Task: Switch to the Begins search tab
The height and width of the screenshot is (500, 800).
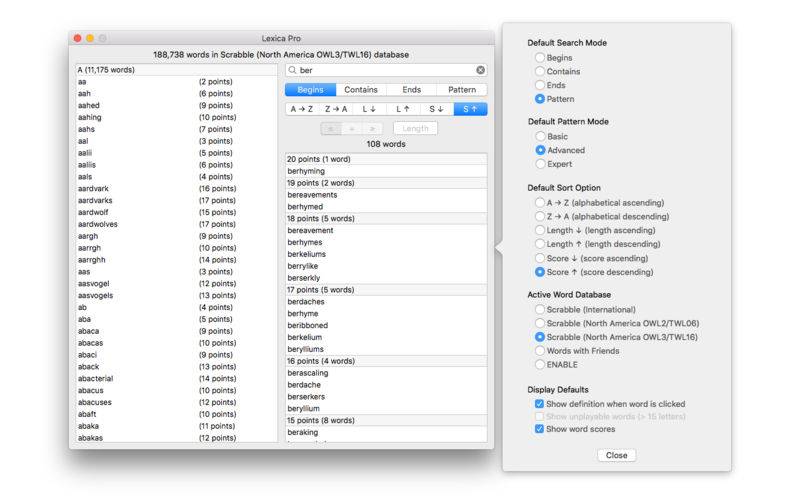Action: click(310, 89)
